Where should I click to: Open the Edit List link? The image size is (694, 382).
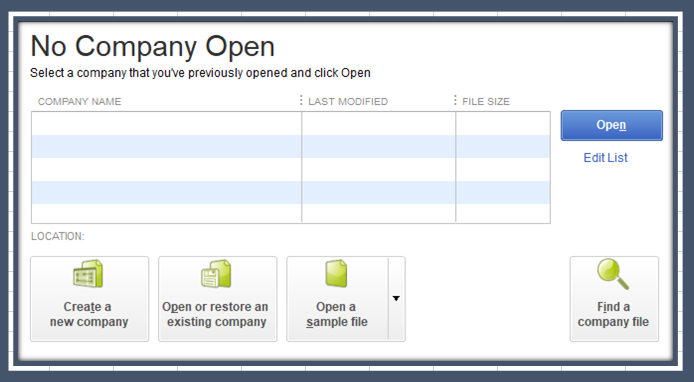pos(605,158)
